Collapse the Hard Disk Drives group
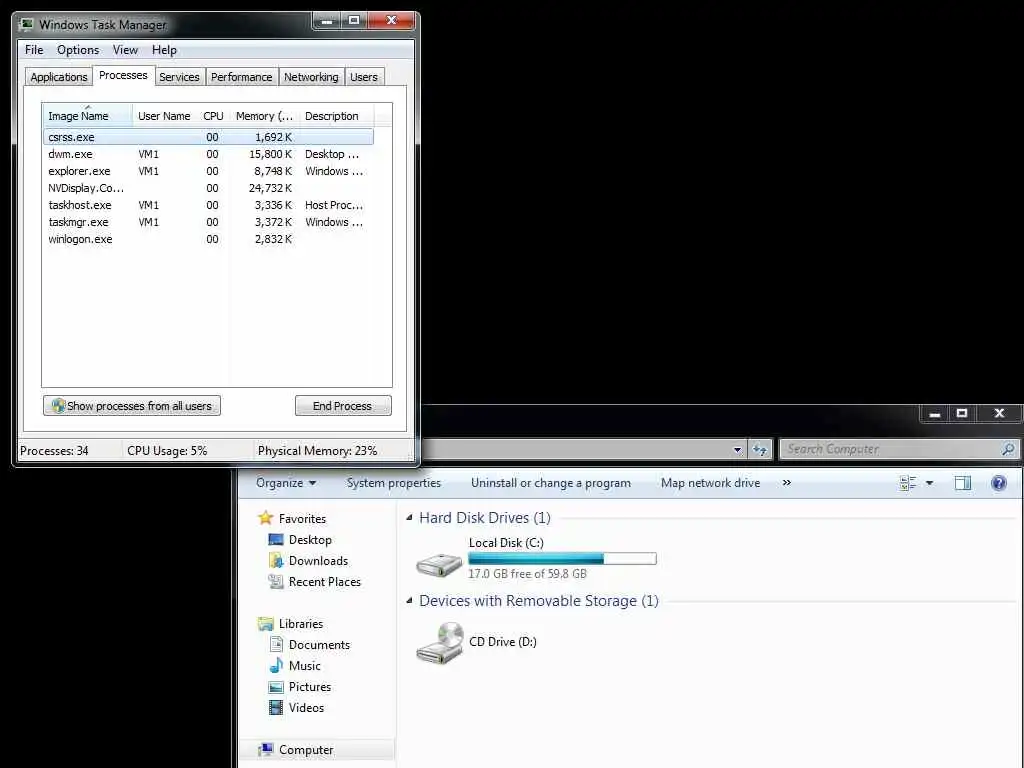Image resolution: width=1024 pixels, height=768 pixels. [x=409, y=518]
